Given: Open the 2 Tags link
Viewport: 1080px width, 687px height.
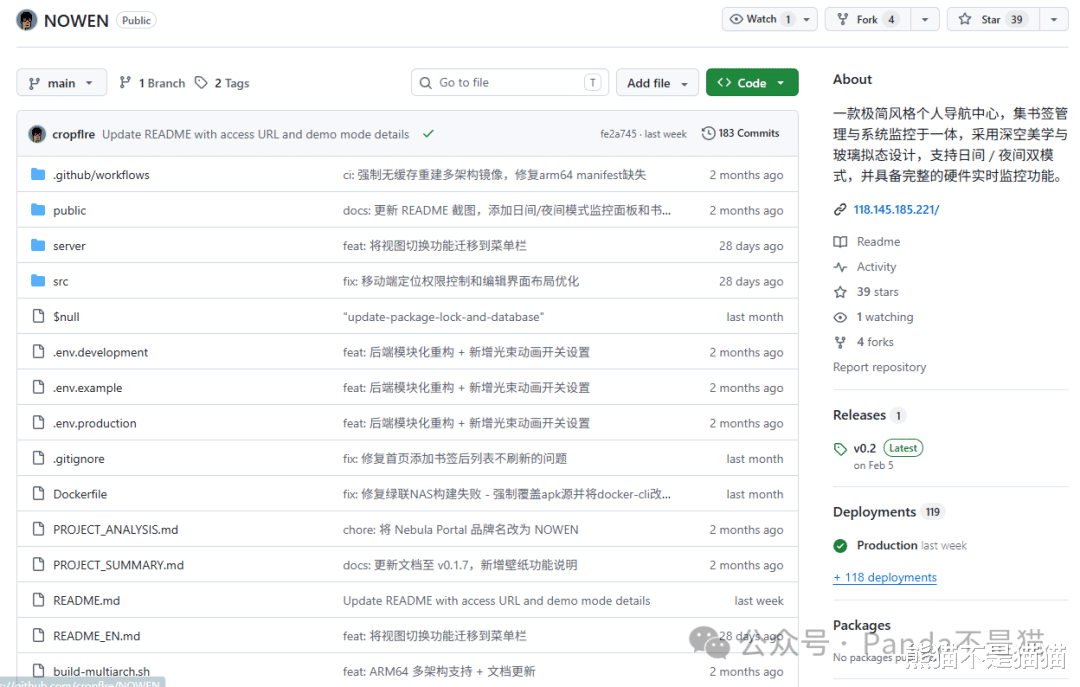Looking at the screenshot, I should click(x=222, y=83).
